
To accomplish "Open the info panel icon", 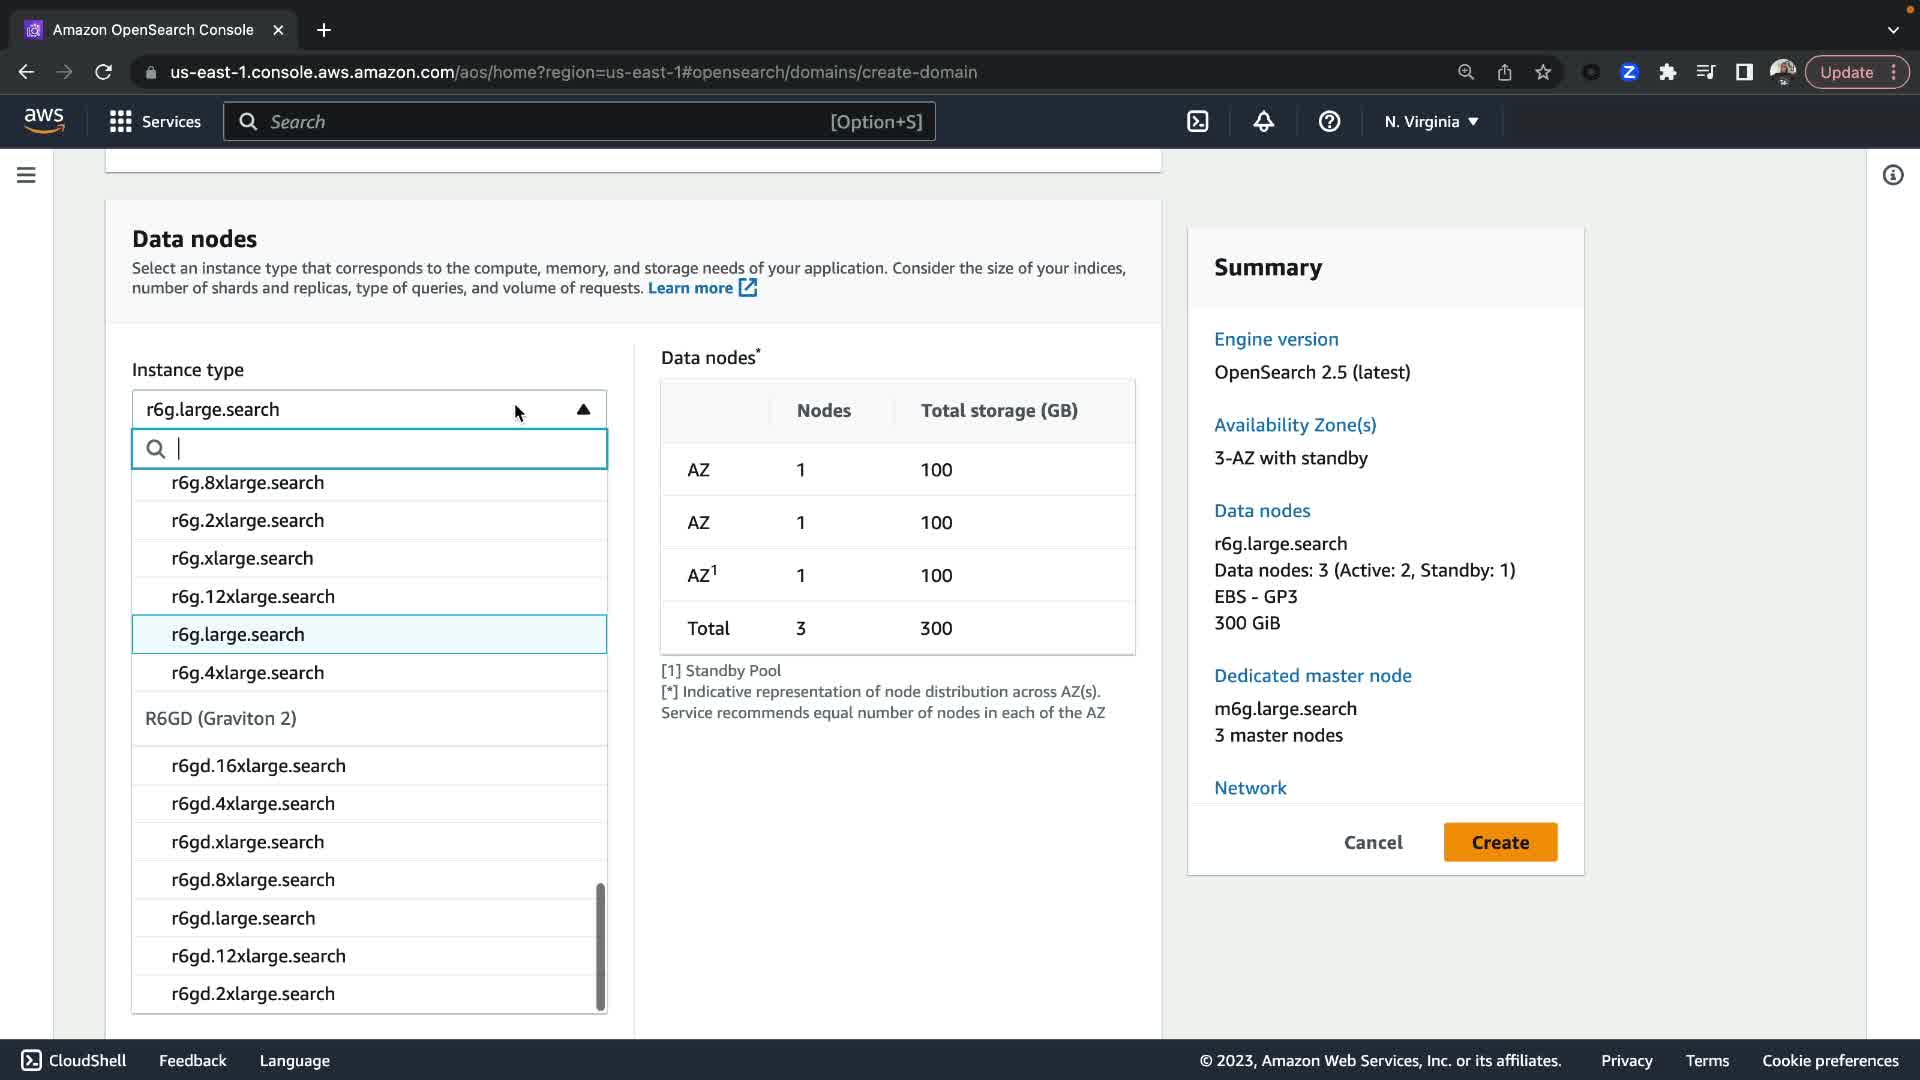I will (x=1892, y=175).
